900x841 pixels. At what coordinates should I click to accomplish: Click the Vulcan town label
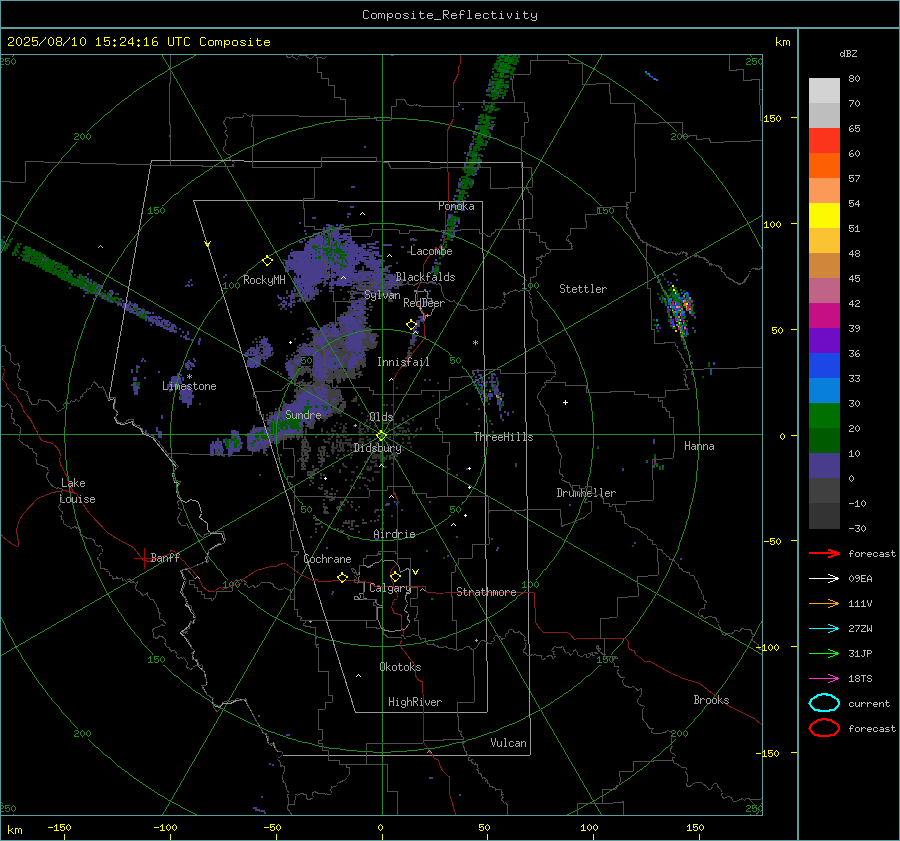click(508, 743)
